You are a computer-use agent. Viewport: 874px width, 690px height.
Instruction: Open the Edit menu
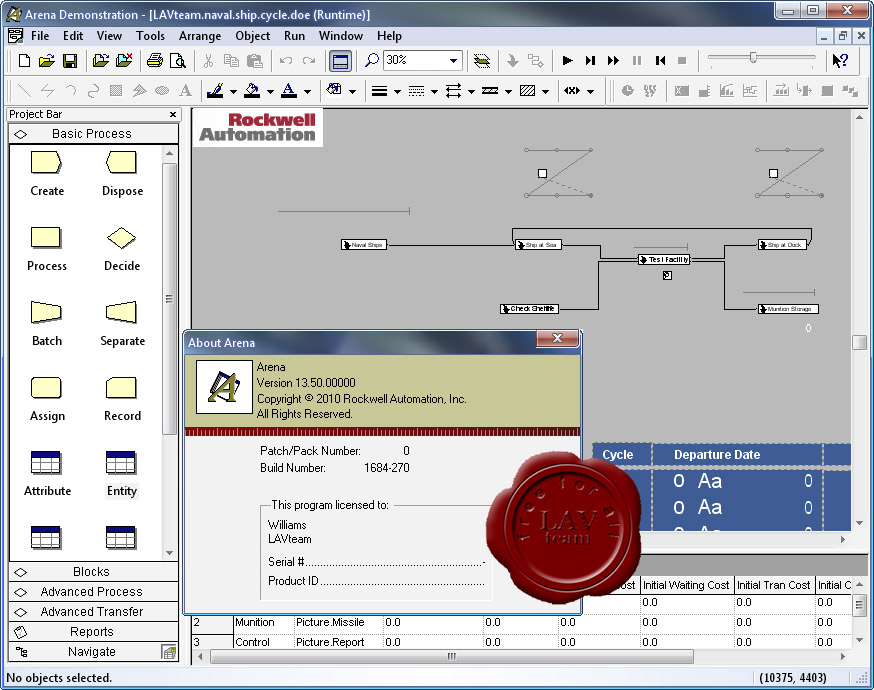click(x=73, y=36)
